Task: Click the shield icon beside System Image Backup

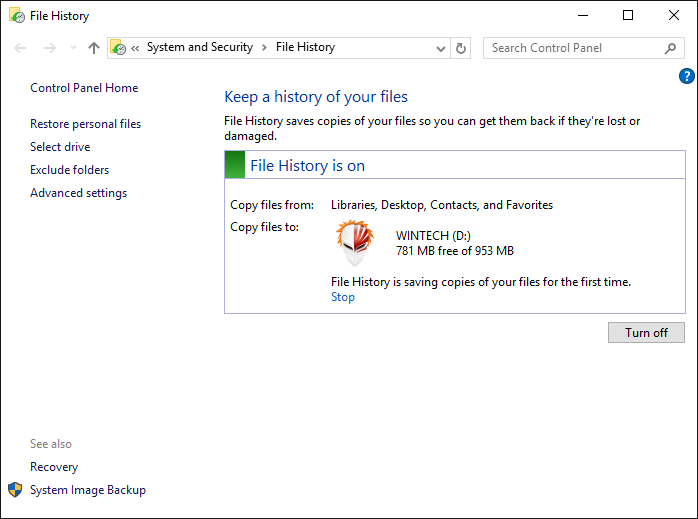Action: click(x=15, y=490)
